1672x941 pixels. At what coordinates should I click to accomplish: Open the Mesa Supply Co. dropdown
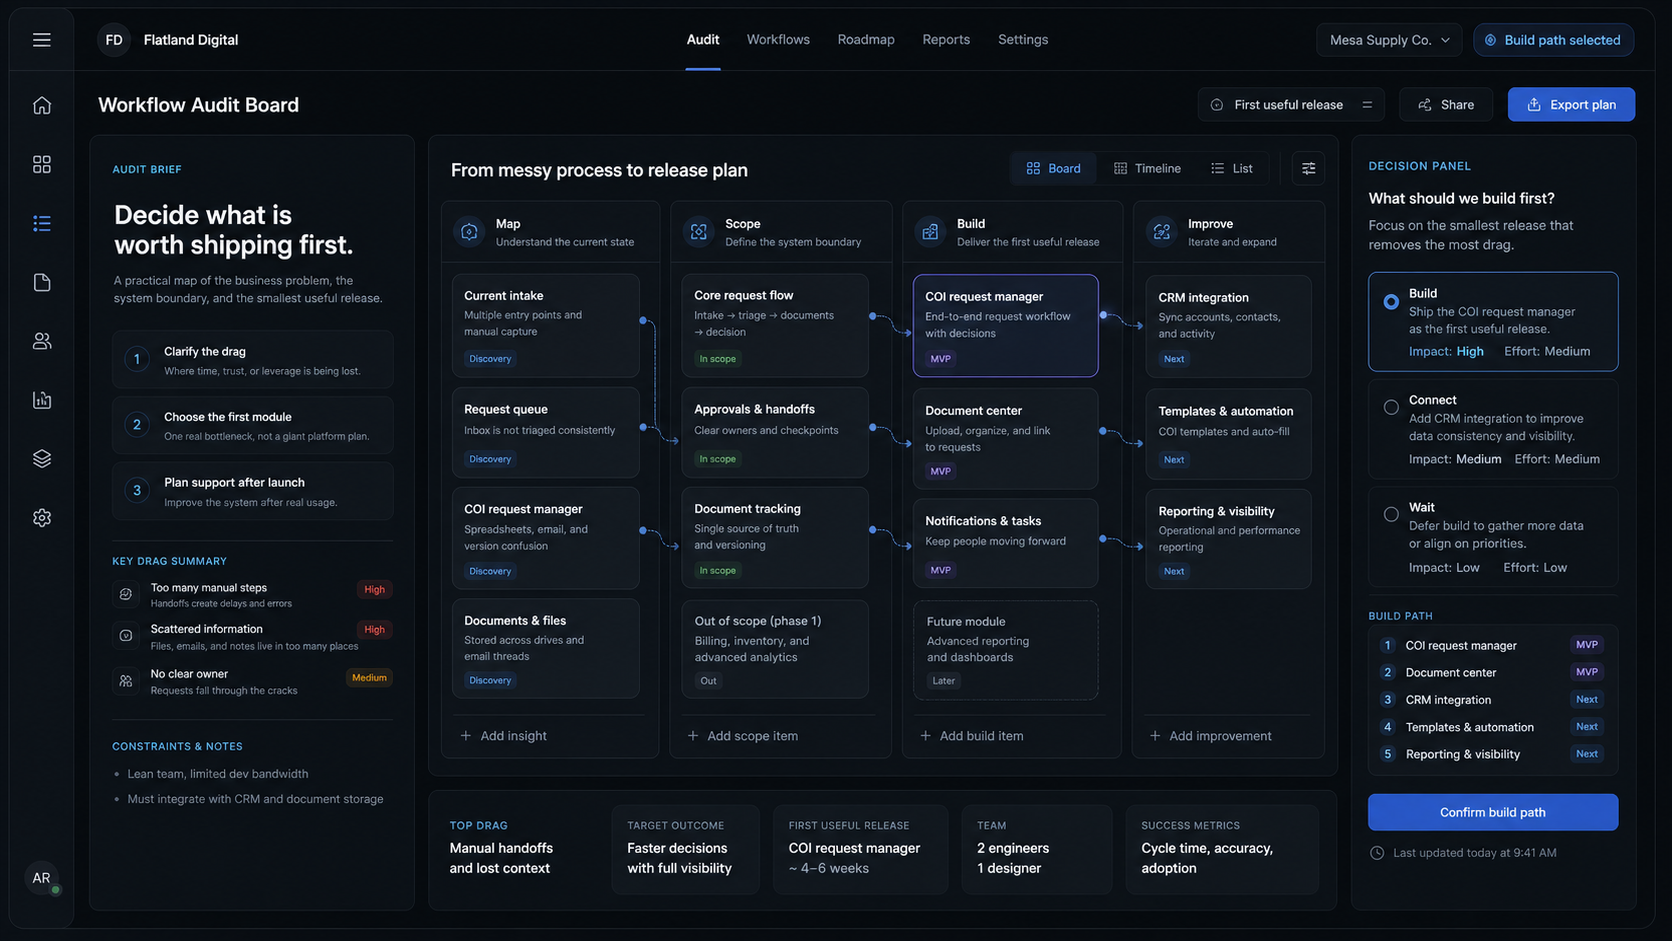point(1389,40)
